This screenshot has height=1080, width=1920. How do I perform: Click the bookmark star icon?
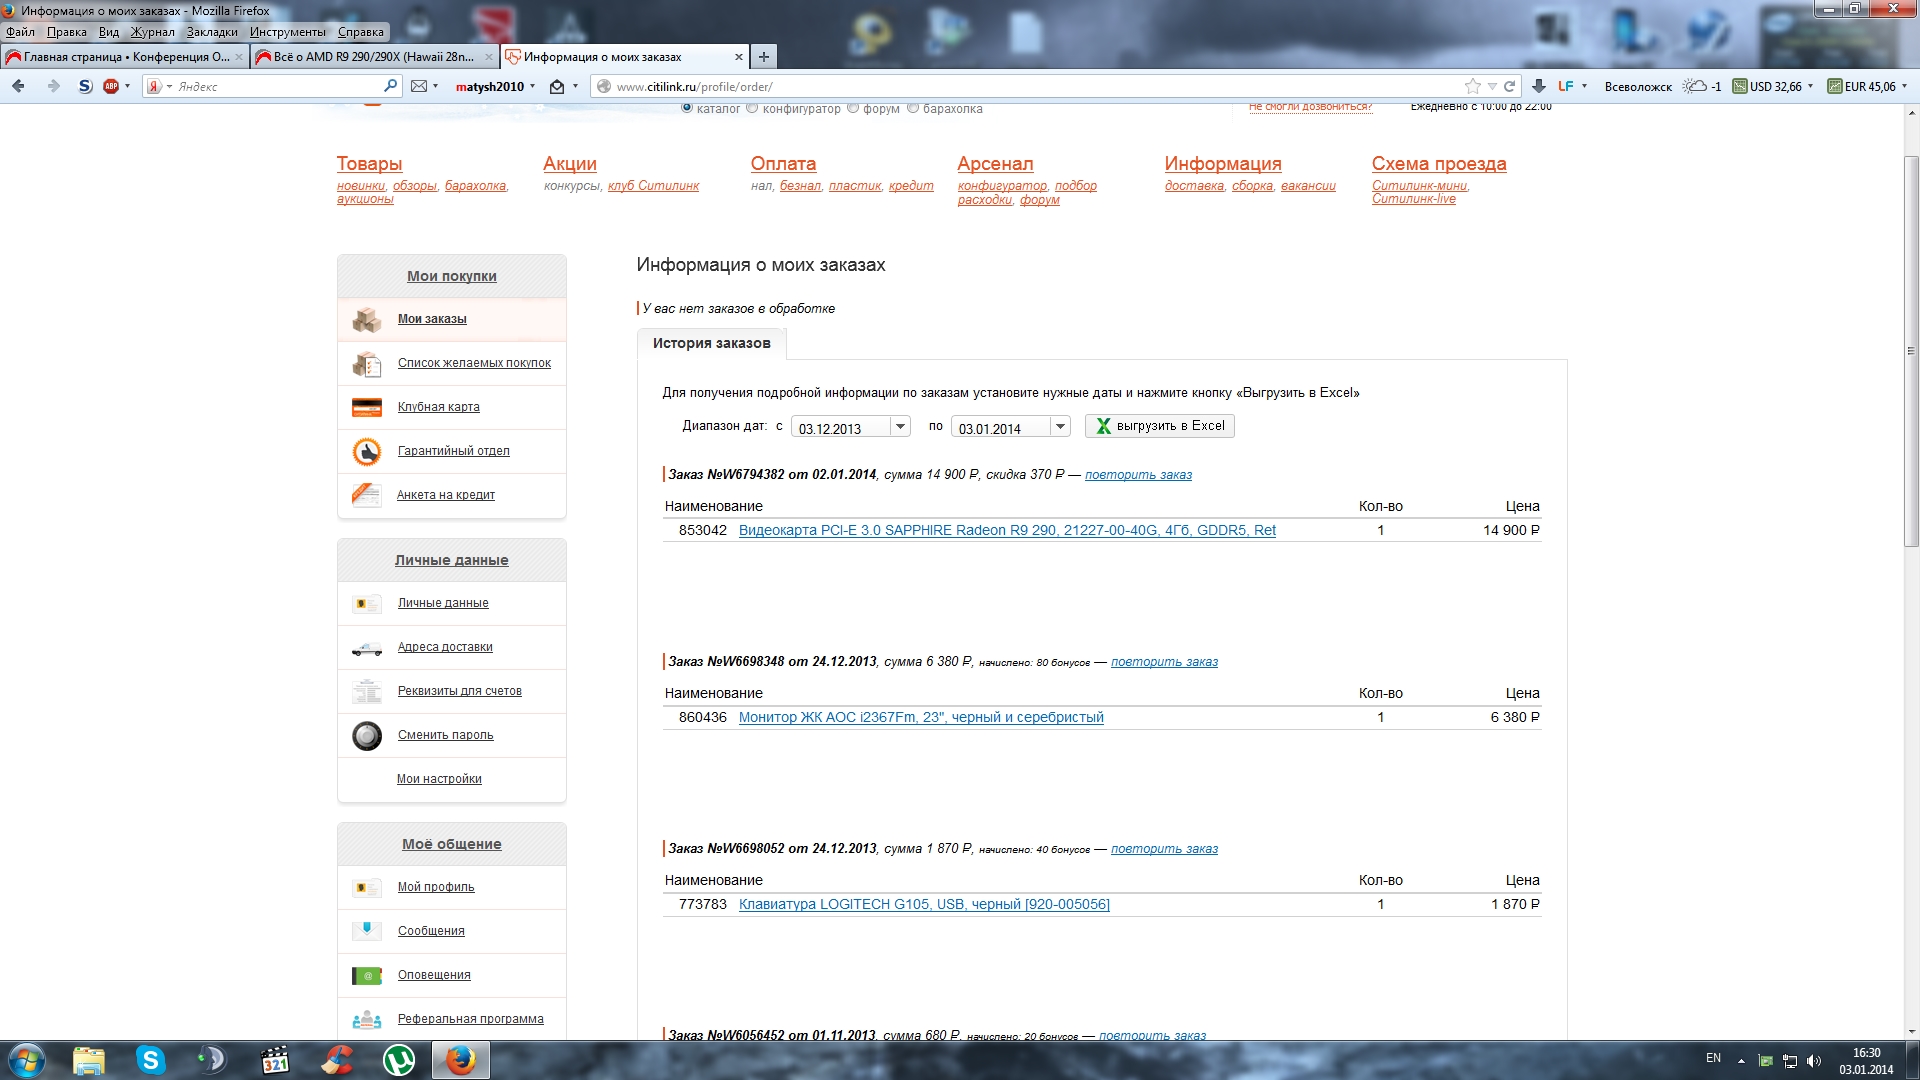pyautogui.click(x=1472, y=86)
